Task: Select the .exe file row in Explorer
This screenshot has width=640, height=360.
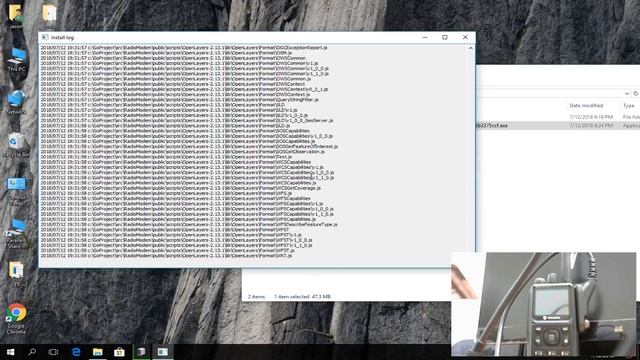Action: 558,126
